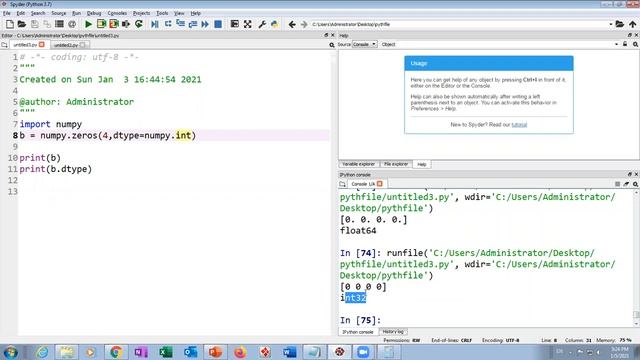Click the Step into debug icon
Viewport: 640px width, 360px height.
(x=180, y=24)
